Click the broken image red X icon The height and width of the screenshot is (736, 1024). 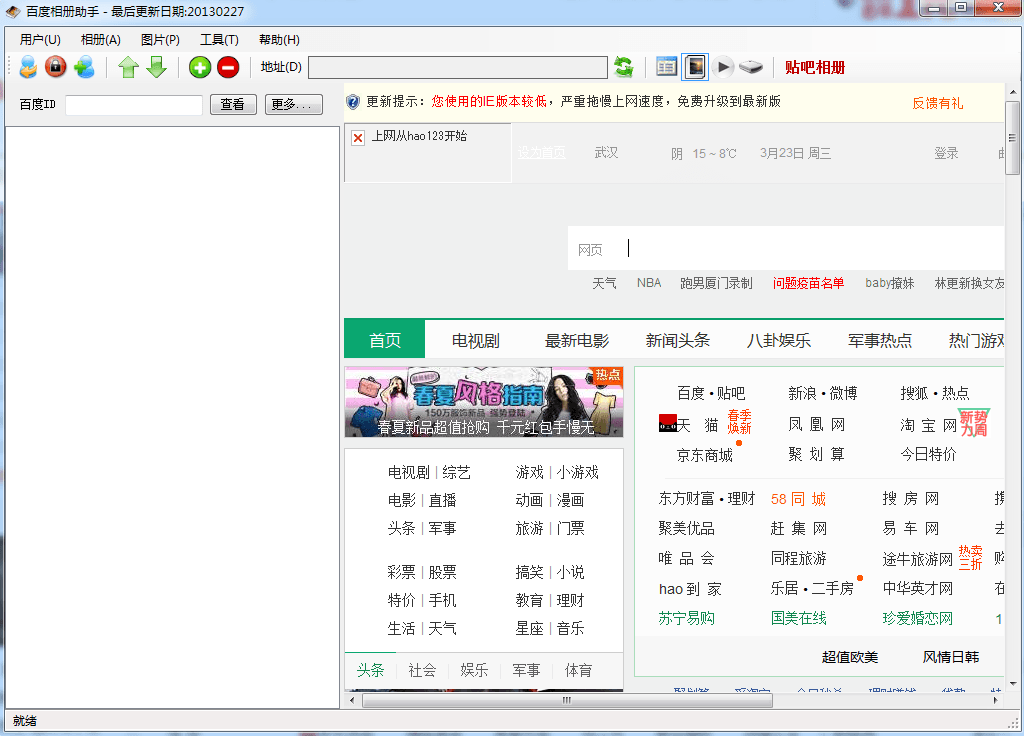tap(358, 138)
